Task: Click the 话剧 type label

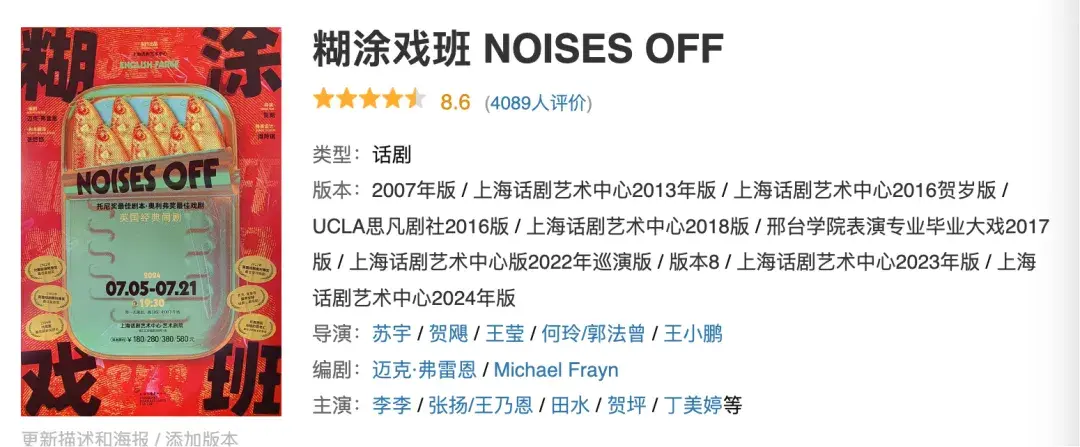Action: click(x=391, y=154)
